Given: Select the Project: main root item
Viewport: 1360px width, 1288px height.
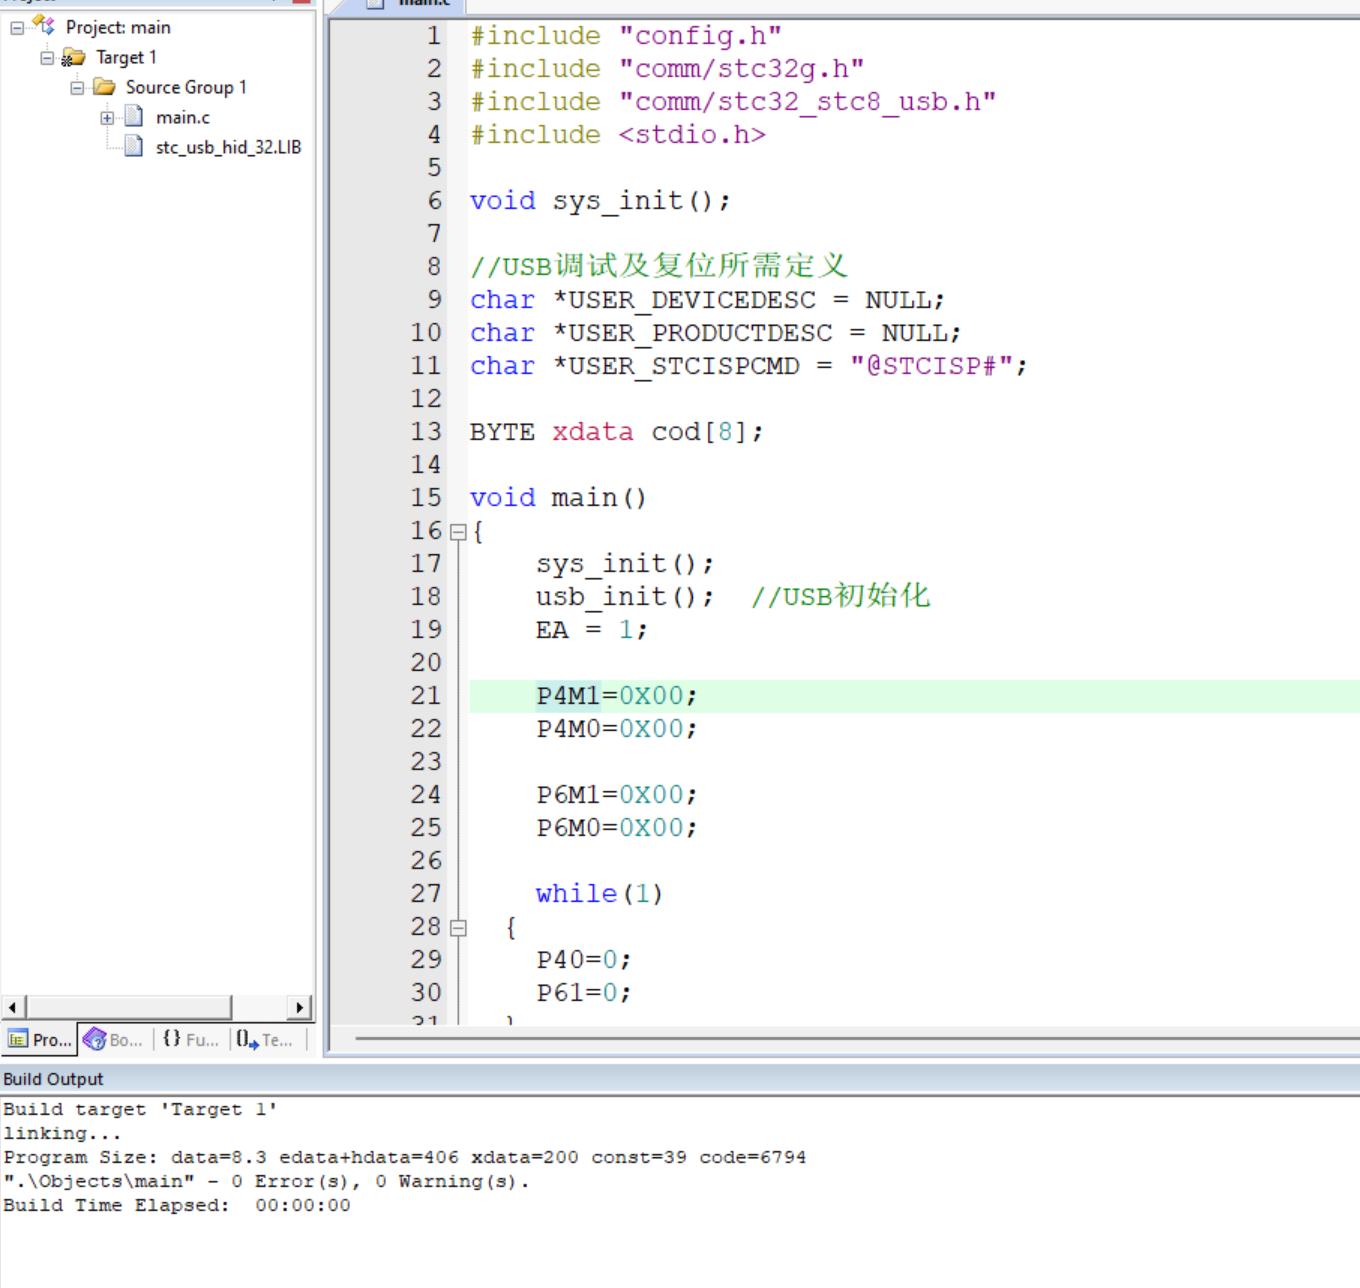Looking at the screenshot, I should click(118, 28).
